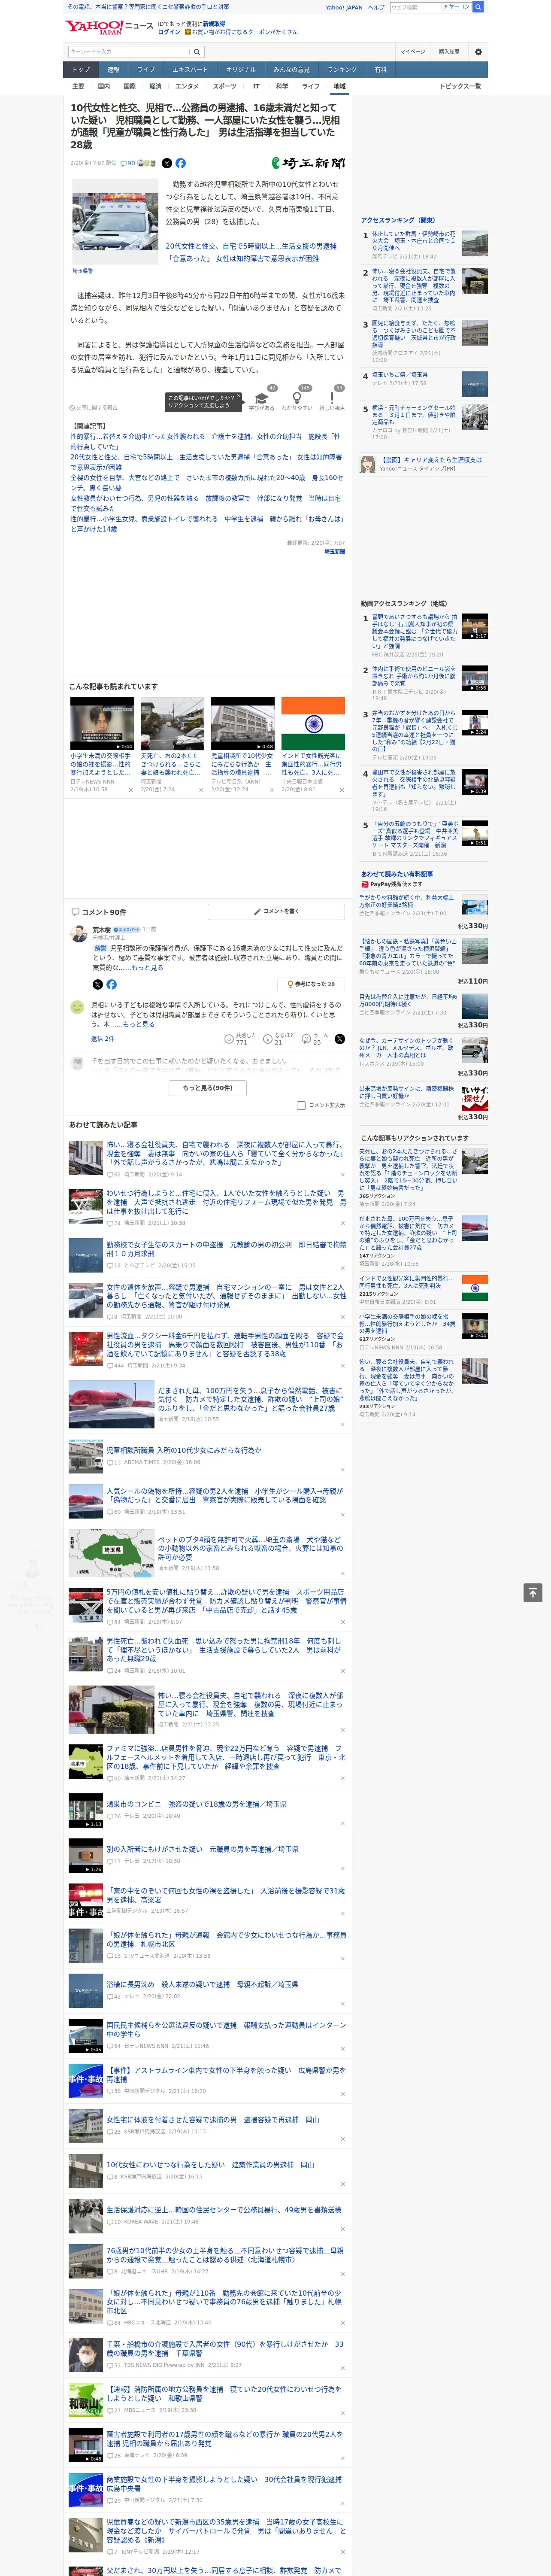Open comment count bubble showing 90
551x2576 pixels.
click(x=128, y=163)
